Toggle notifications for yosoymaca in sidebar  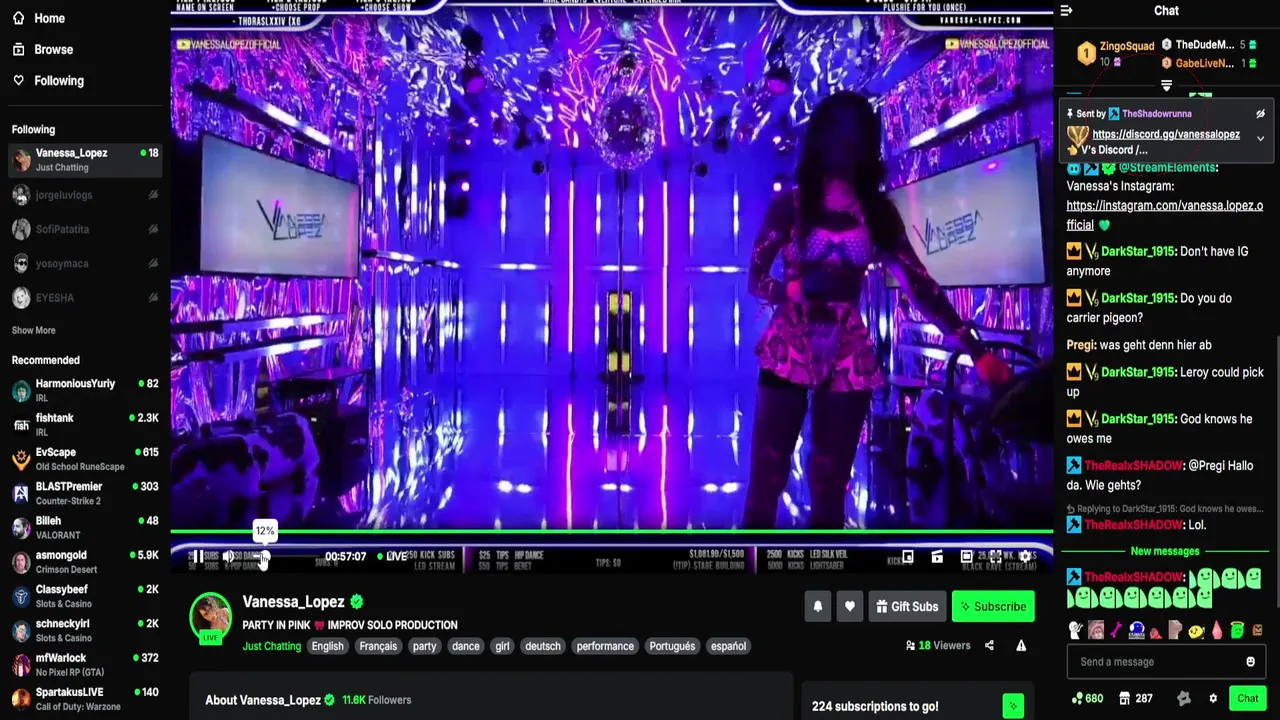tap(153, 263)
